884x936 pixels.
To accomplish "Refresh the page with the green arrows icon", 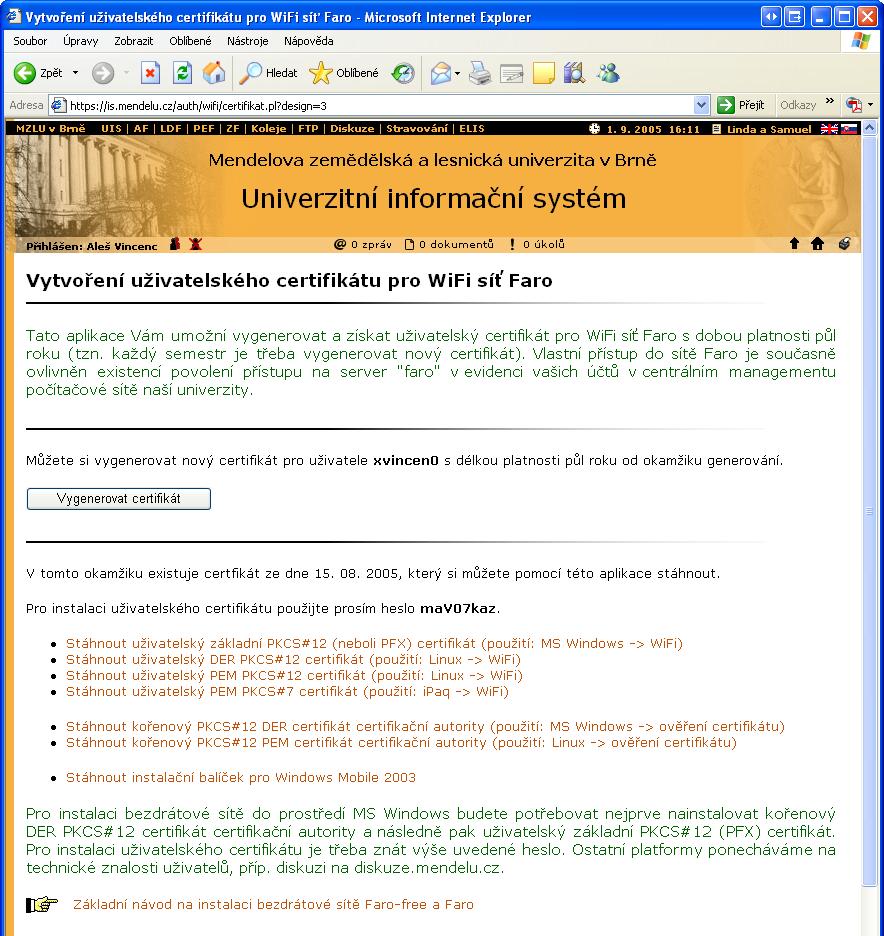I will tap(182, 73).
